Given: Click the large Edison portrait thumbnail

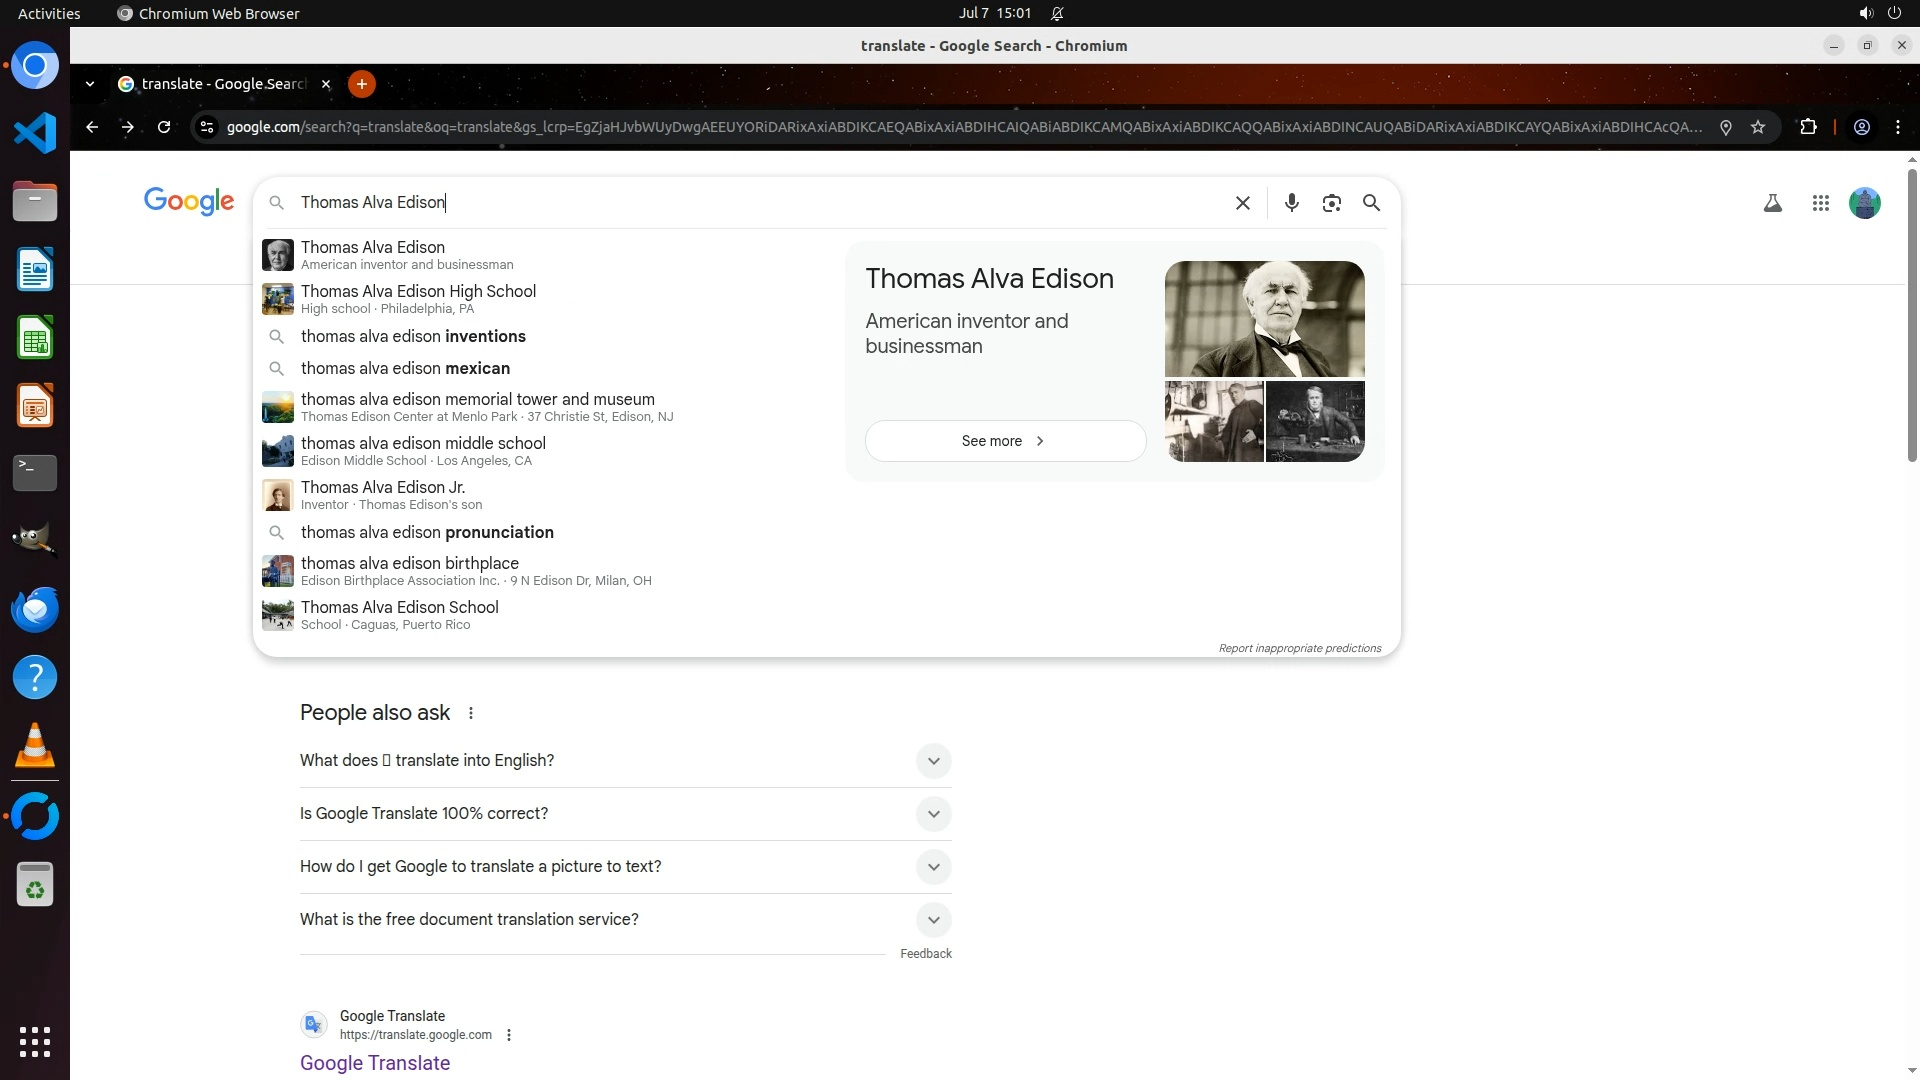Looking at the screenshot, I should [1264, 319].
